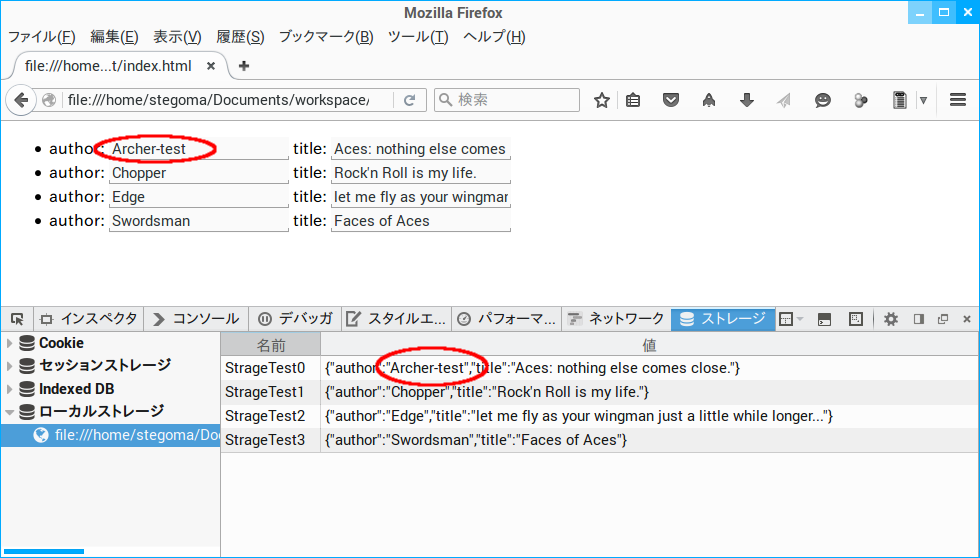
Task: Open the ブックマーク(B) menu
Action: pyautogui.click(x=326, y=37)
